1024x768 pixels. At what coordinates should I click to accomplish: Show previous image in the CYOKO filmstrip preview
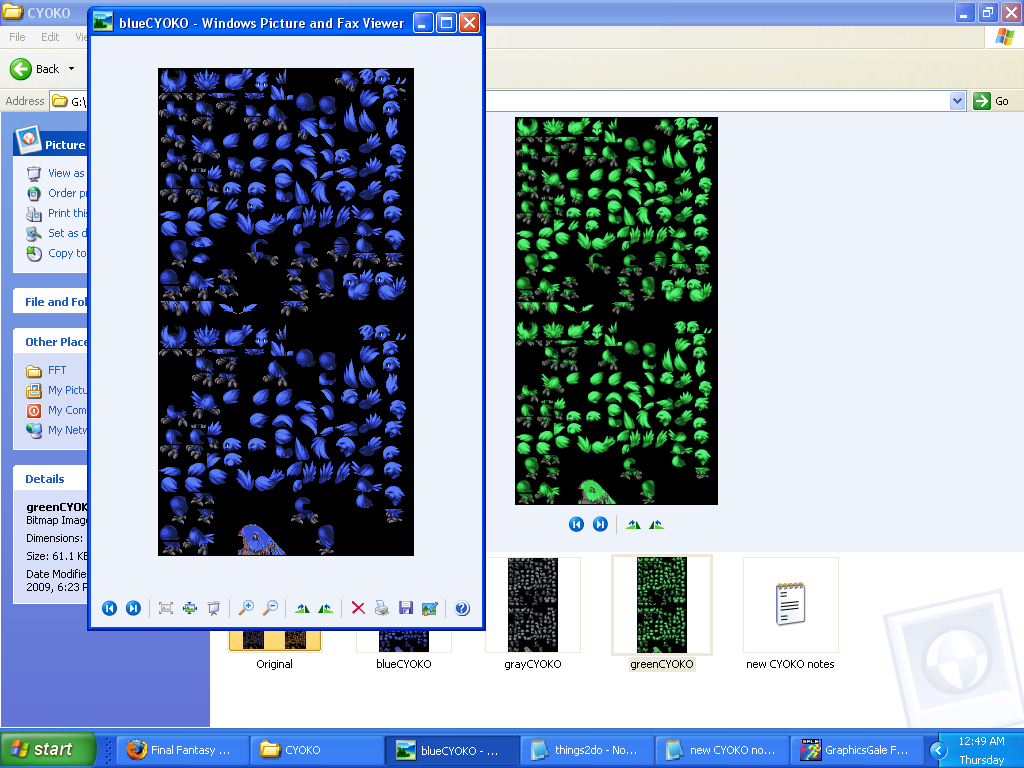tap(576, 524)
